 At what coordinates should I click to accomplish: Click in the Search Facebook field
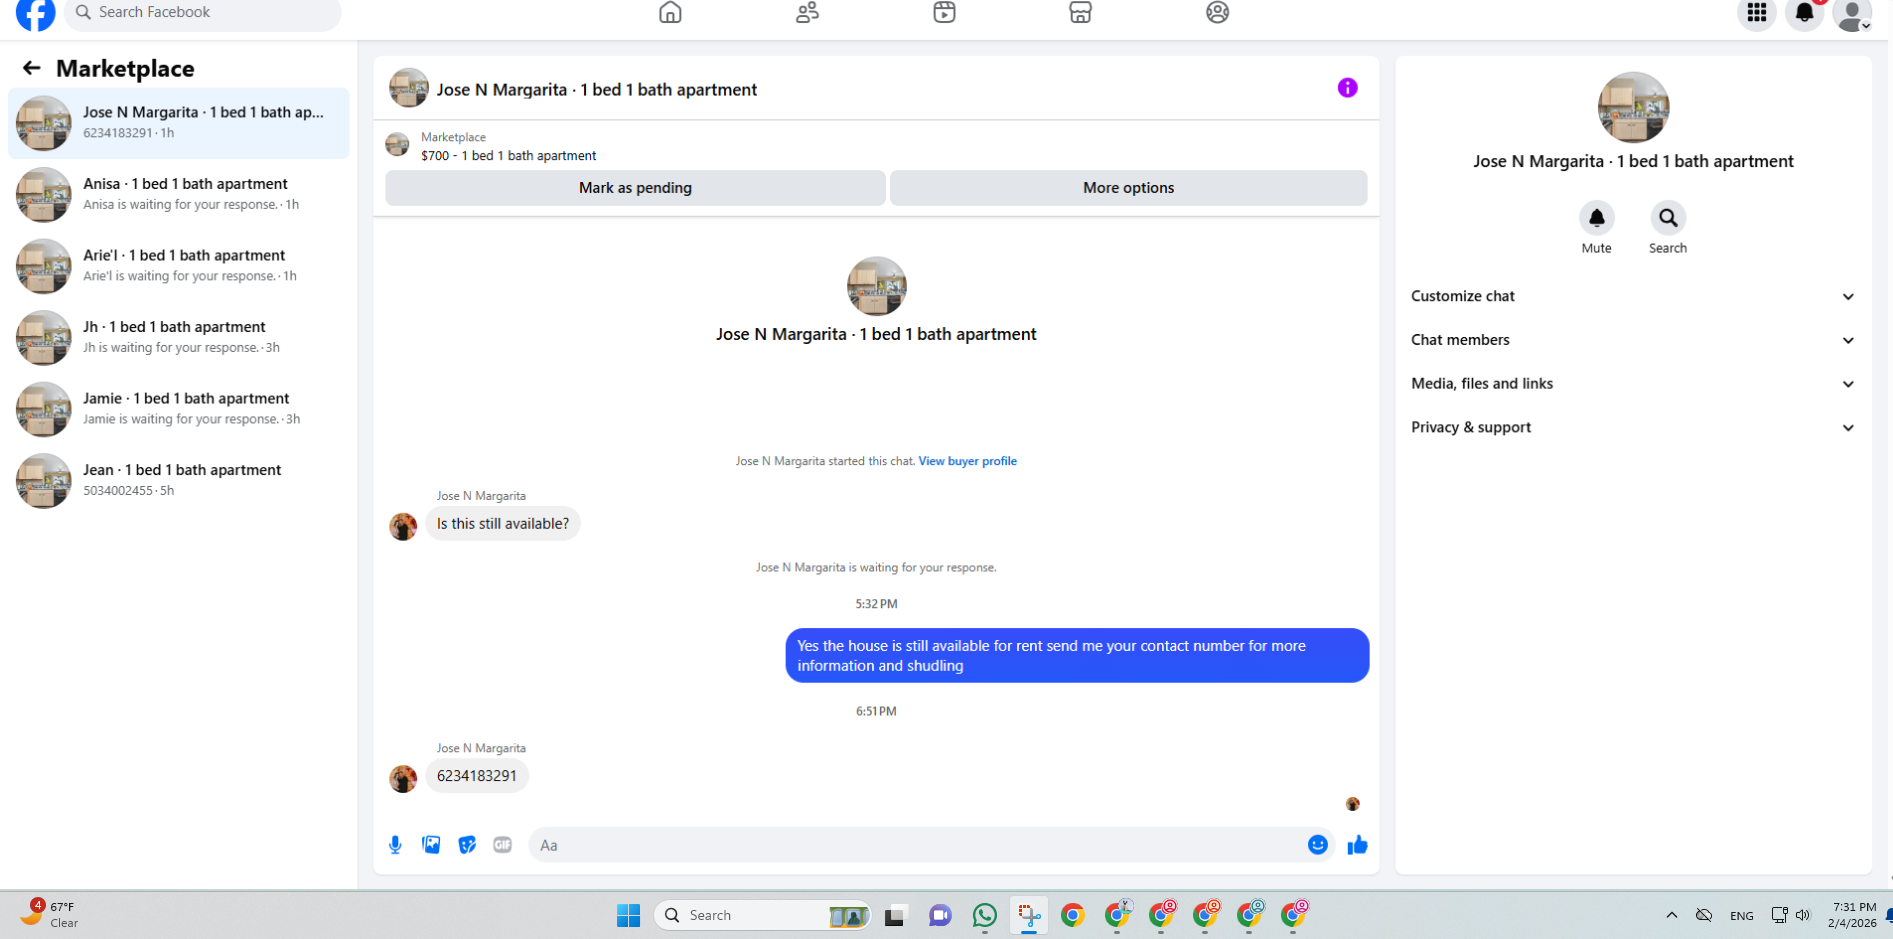tap(202, 13)
